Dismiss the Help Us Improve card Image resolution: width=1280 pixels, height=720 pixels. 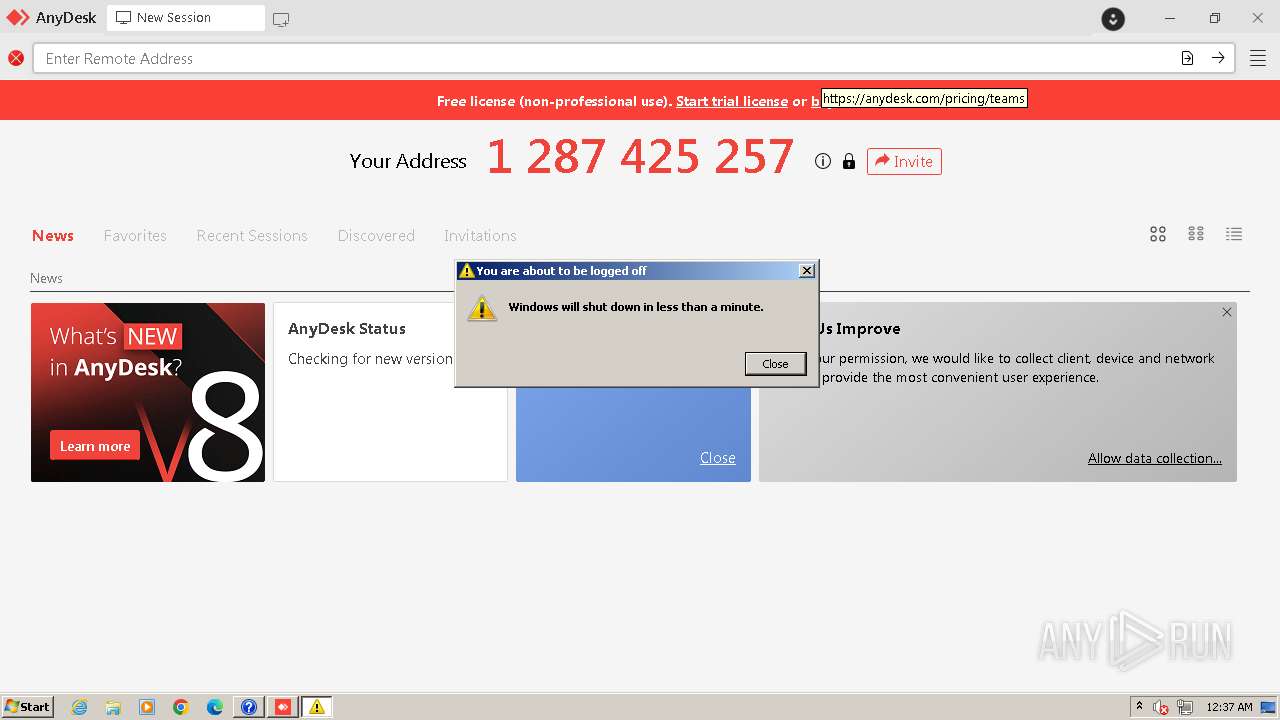click(1227, 312)
